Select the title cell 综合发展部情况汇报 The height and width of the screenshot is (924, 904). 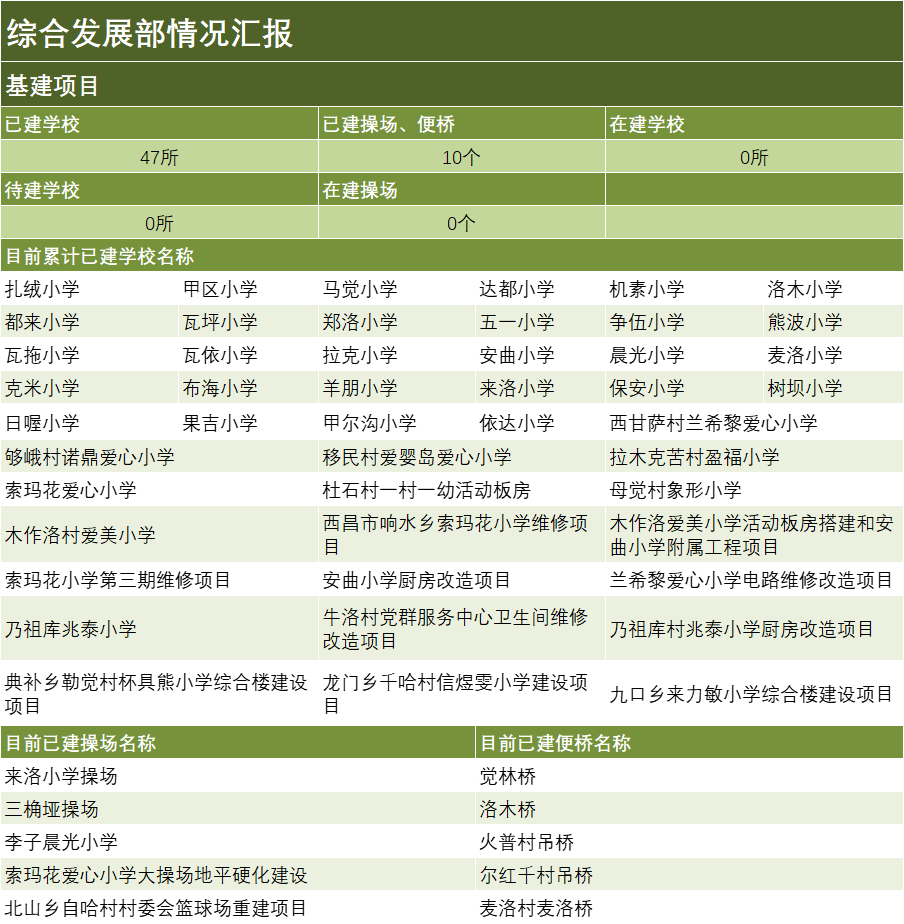[x=452, y=31]
